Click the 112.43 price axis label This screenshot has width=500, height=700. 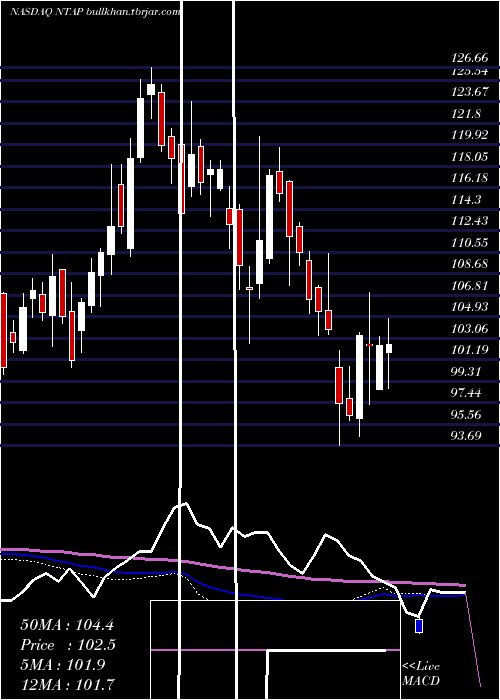470,221
